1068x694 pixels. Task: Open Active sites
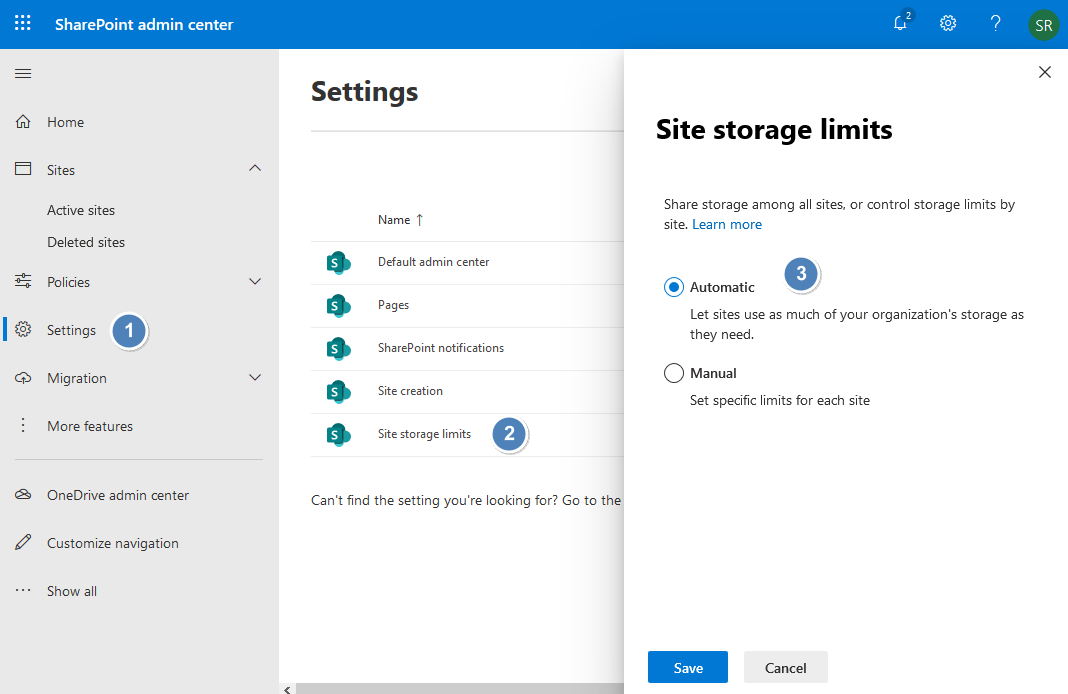pyautogui.click(x=82, y=209)
